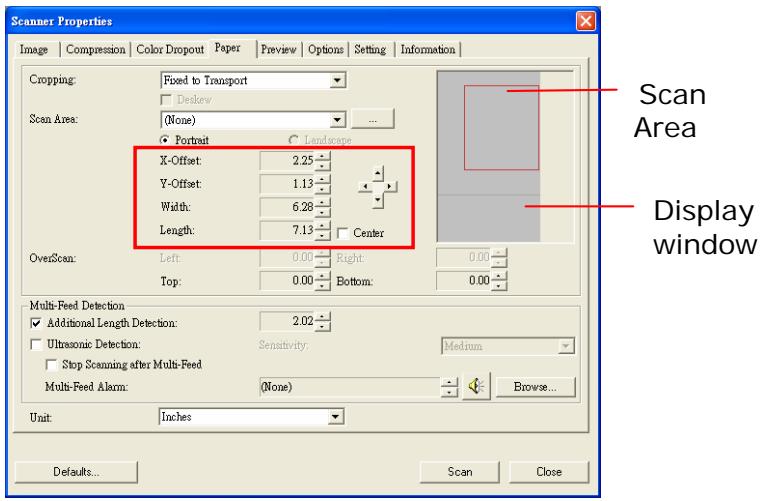Click the left arrow of the position pad
The height and width of the screenshot is (501, 765).
click(x=363, y=186)
